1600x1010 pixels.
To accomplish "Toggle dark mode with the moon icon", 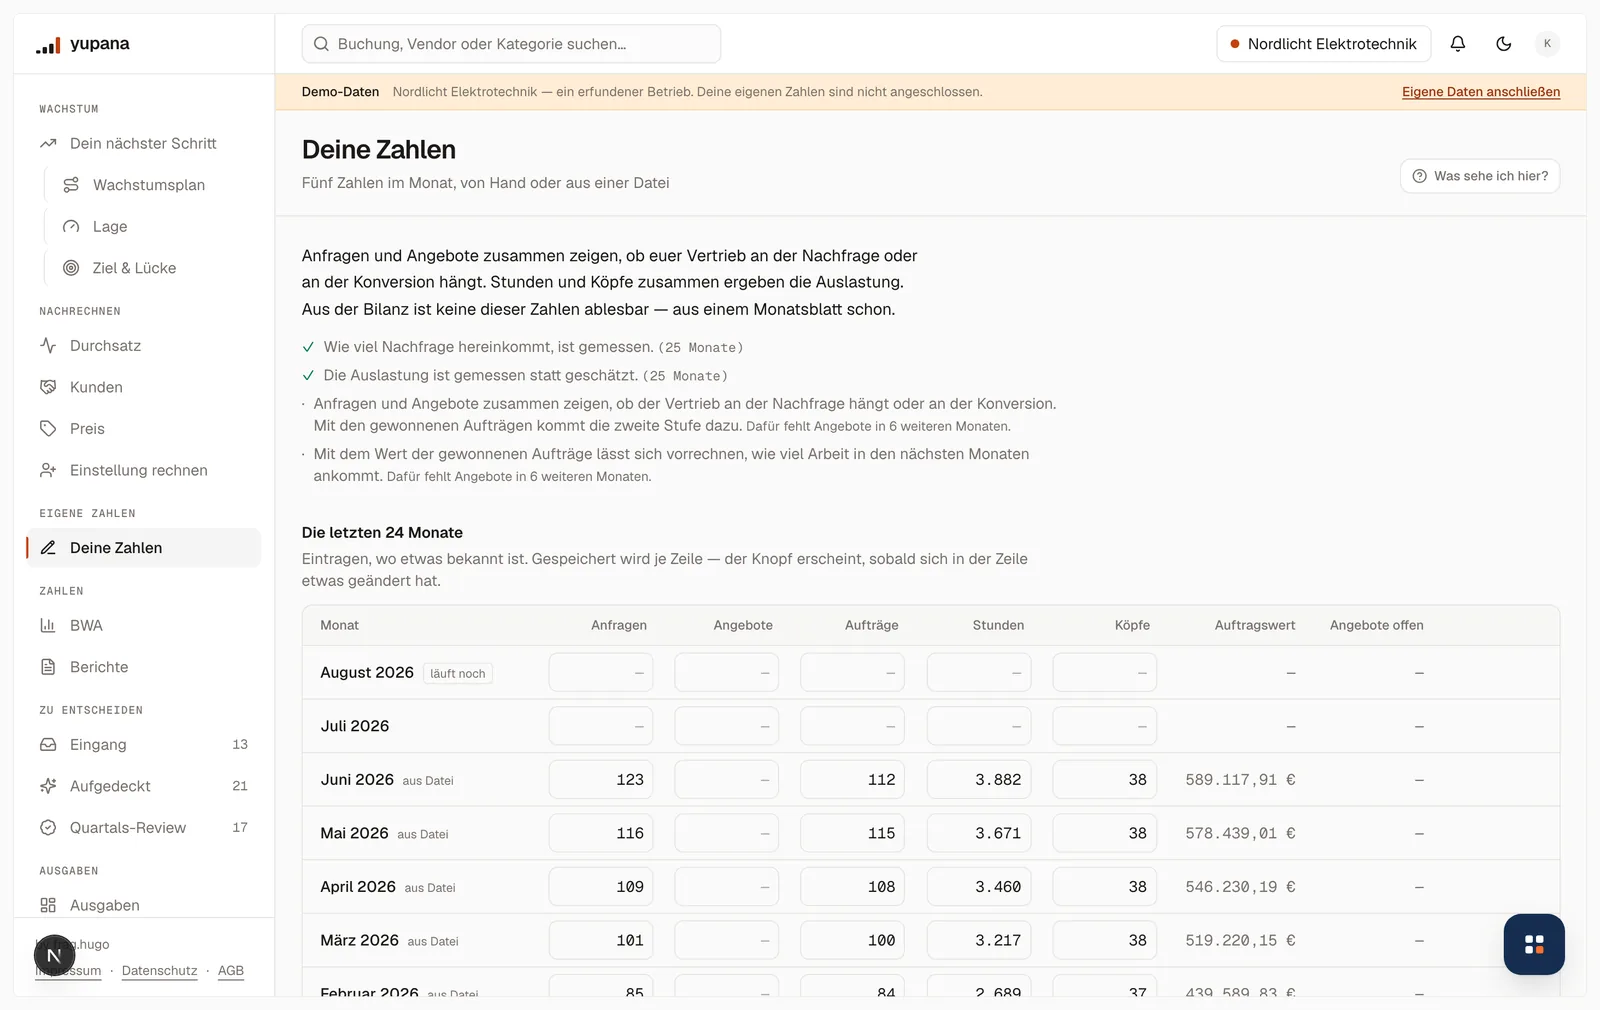I will (x=1503, y=44).
